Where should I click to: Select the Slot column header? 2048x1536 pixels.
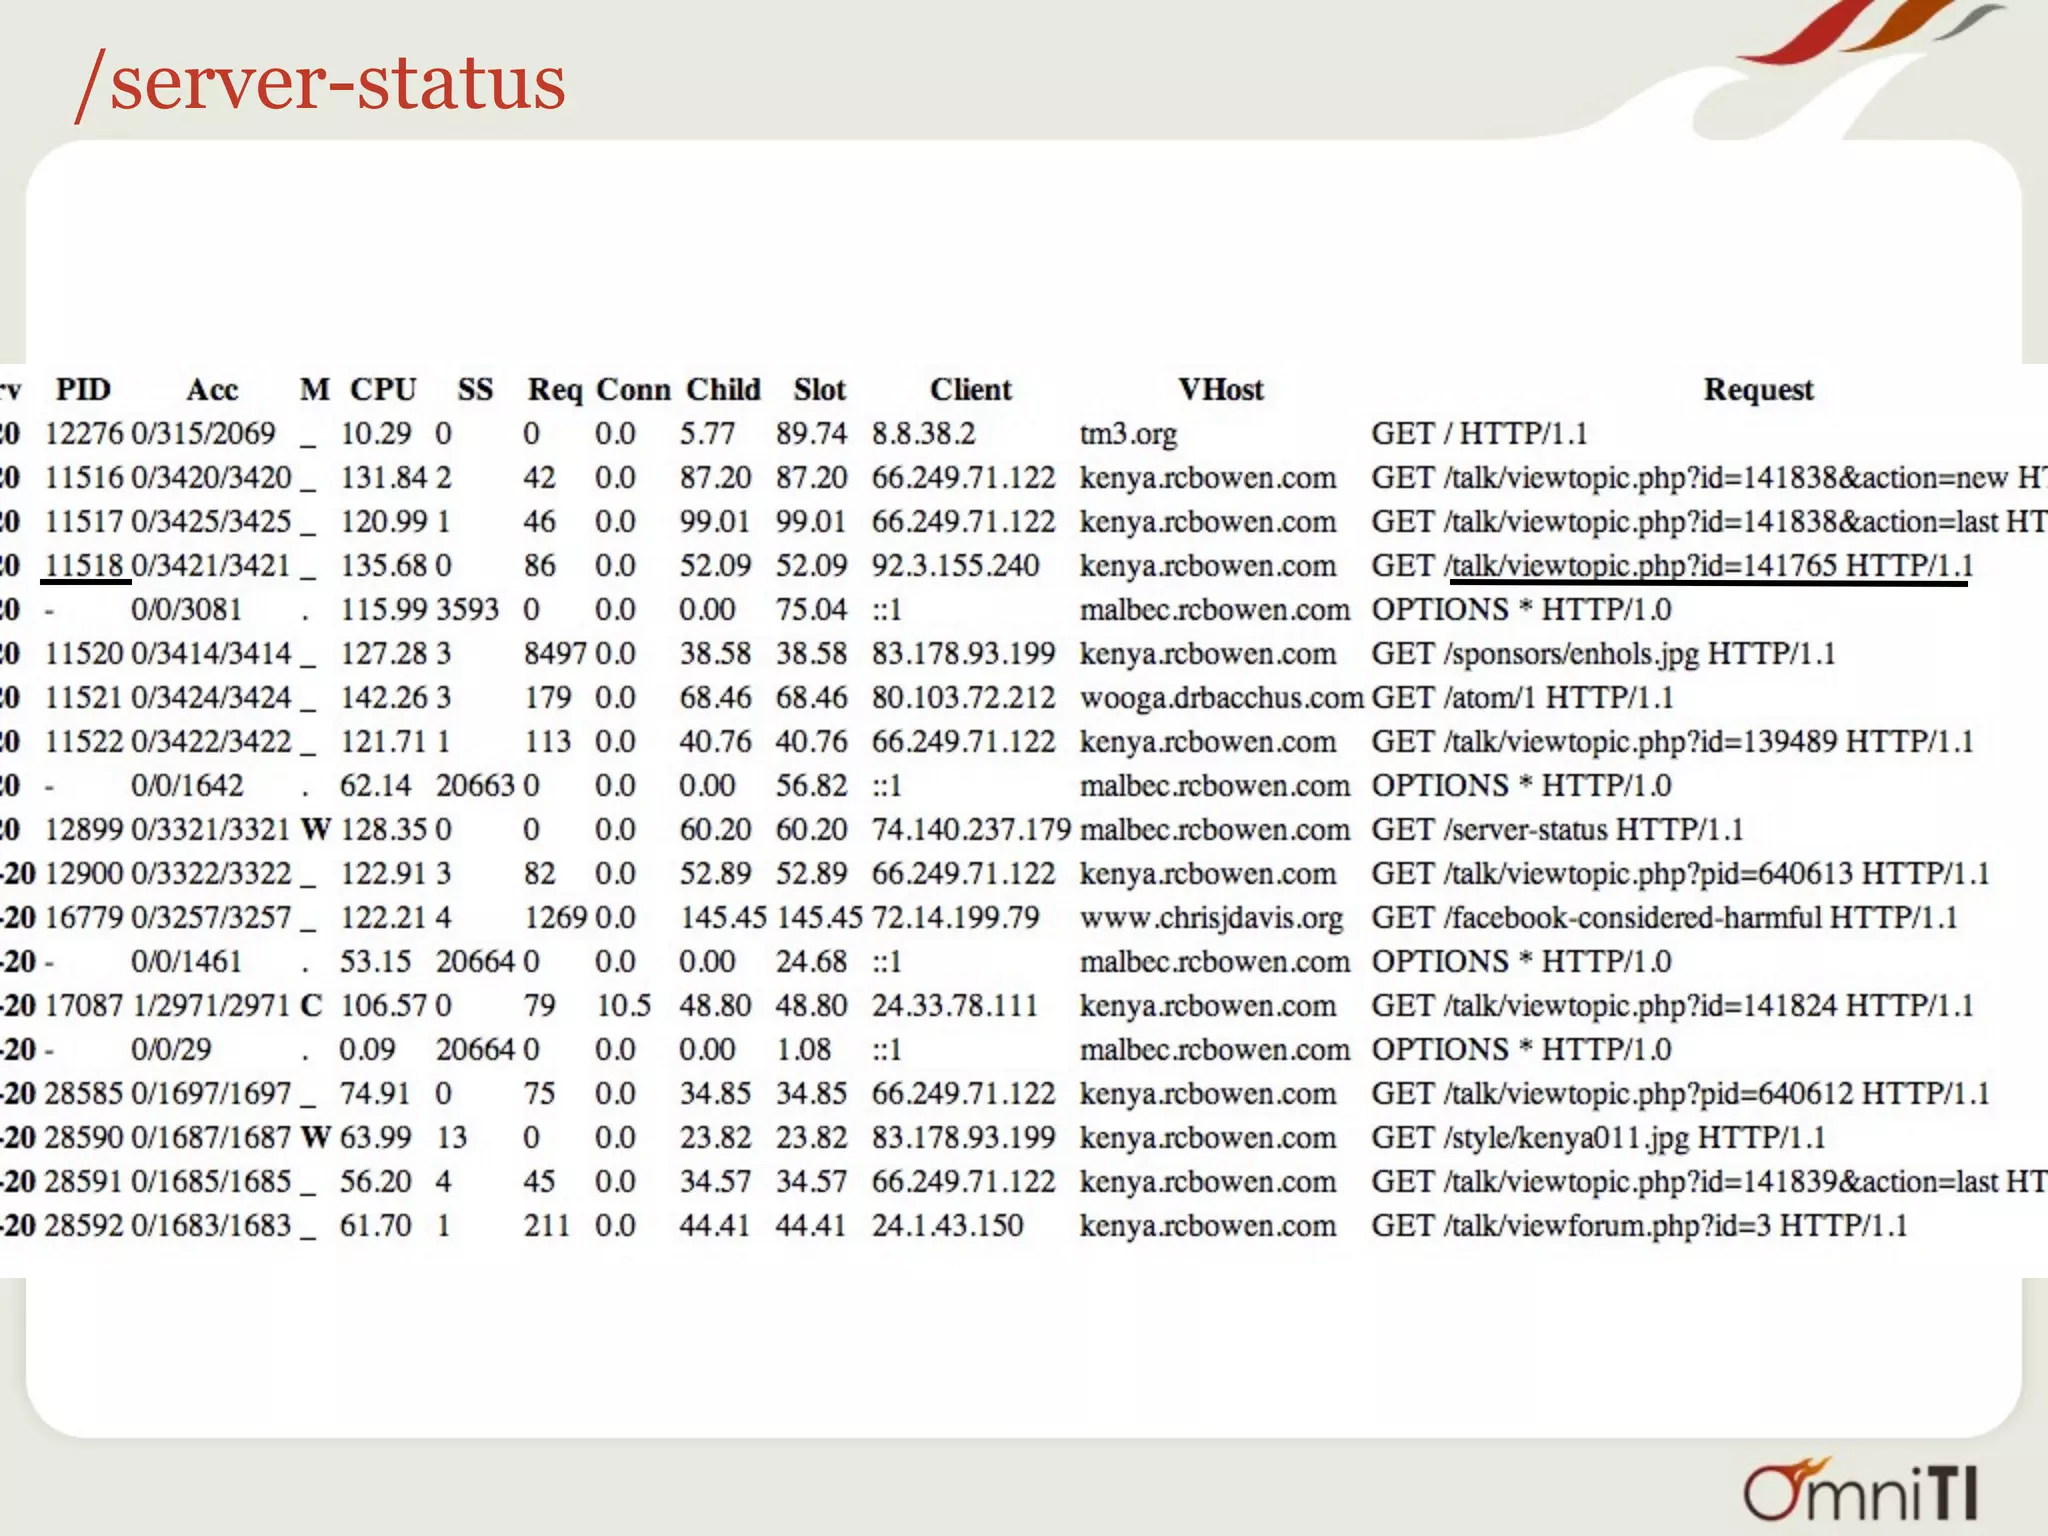[x=820, y=389]
